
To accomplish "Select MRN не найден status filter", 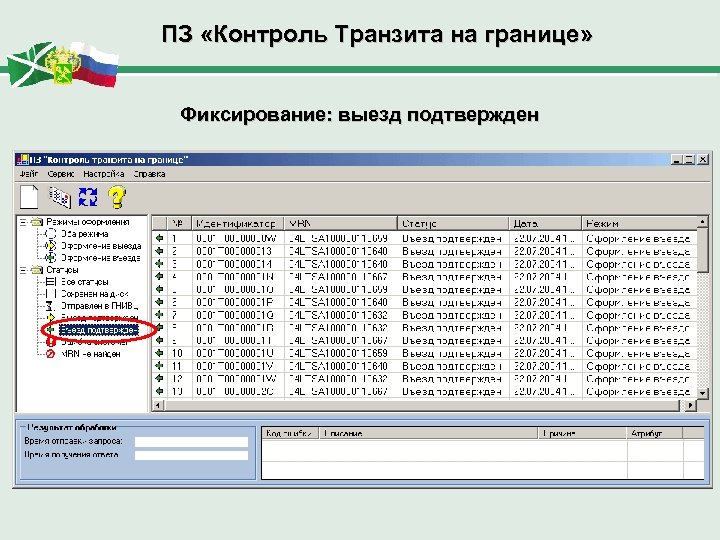I will [90, 354].
